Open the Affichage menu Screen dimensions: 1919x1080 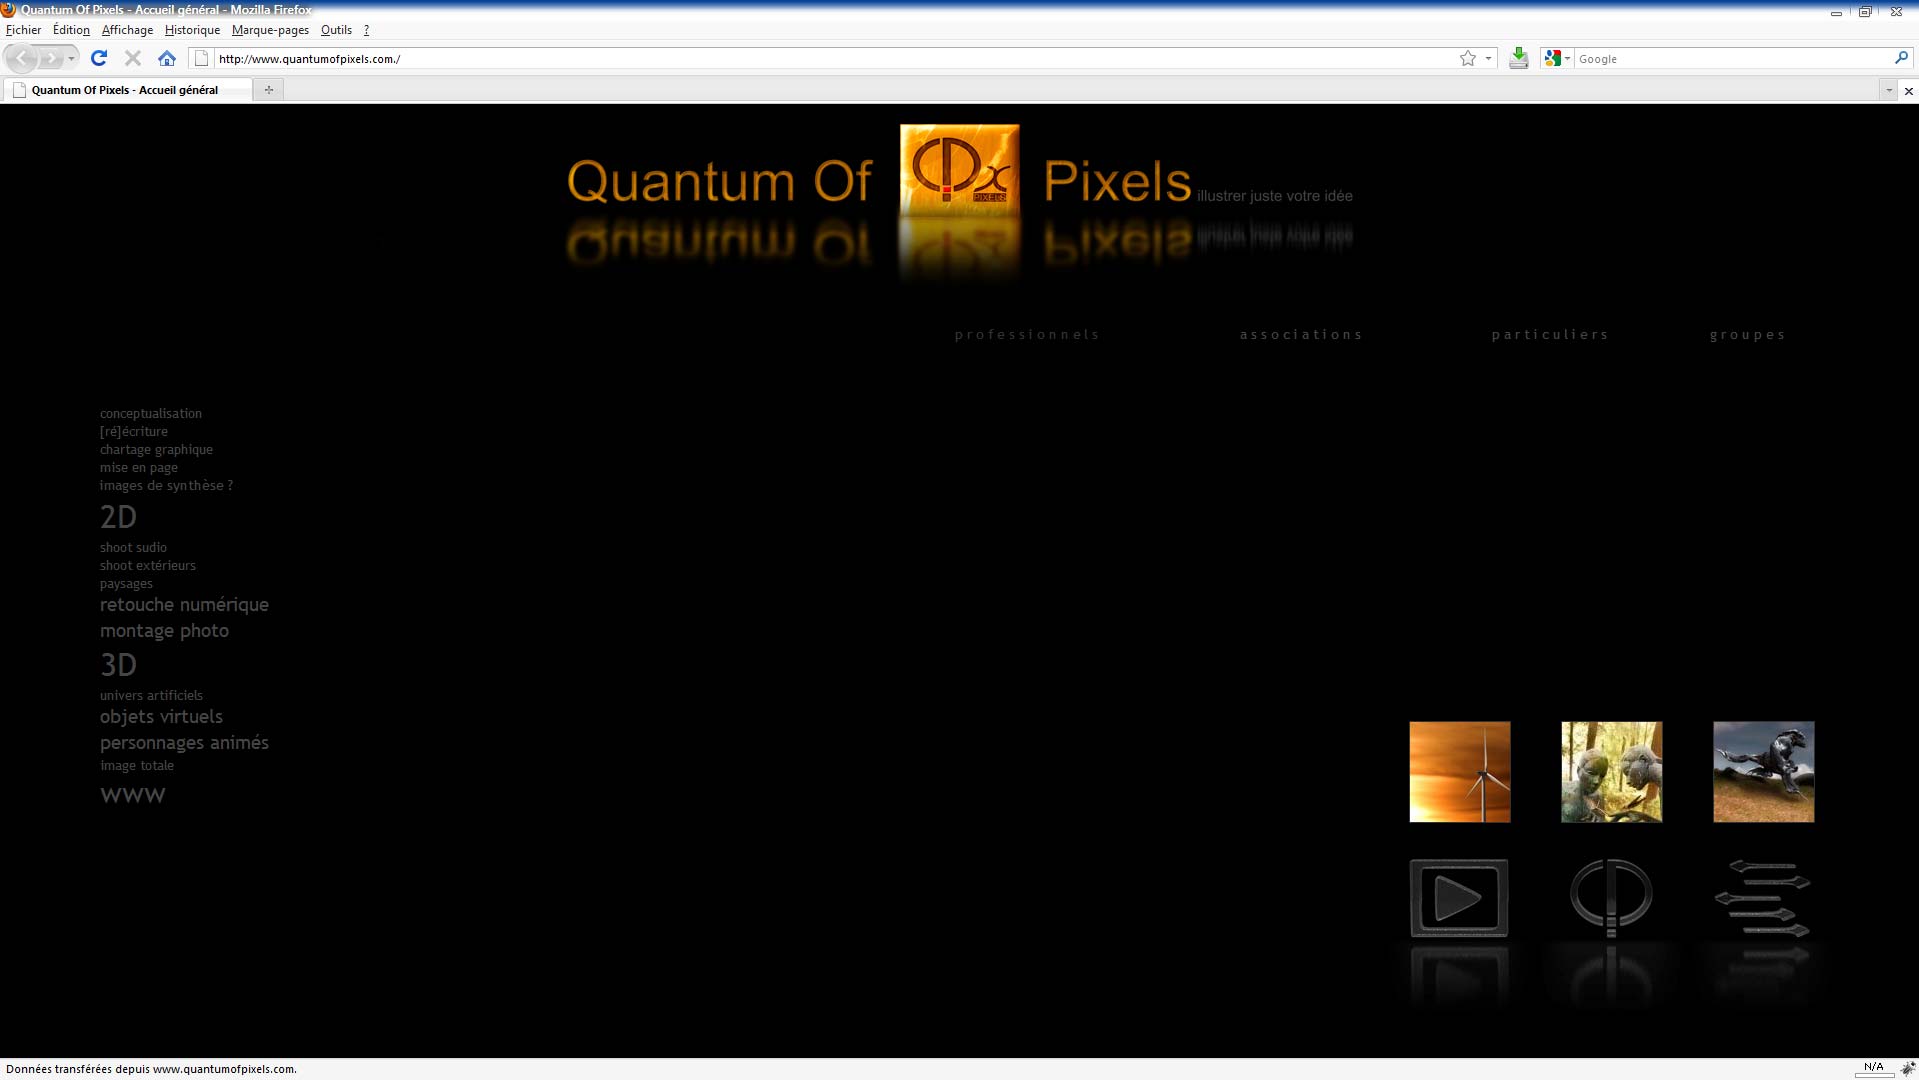127,30
